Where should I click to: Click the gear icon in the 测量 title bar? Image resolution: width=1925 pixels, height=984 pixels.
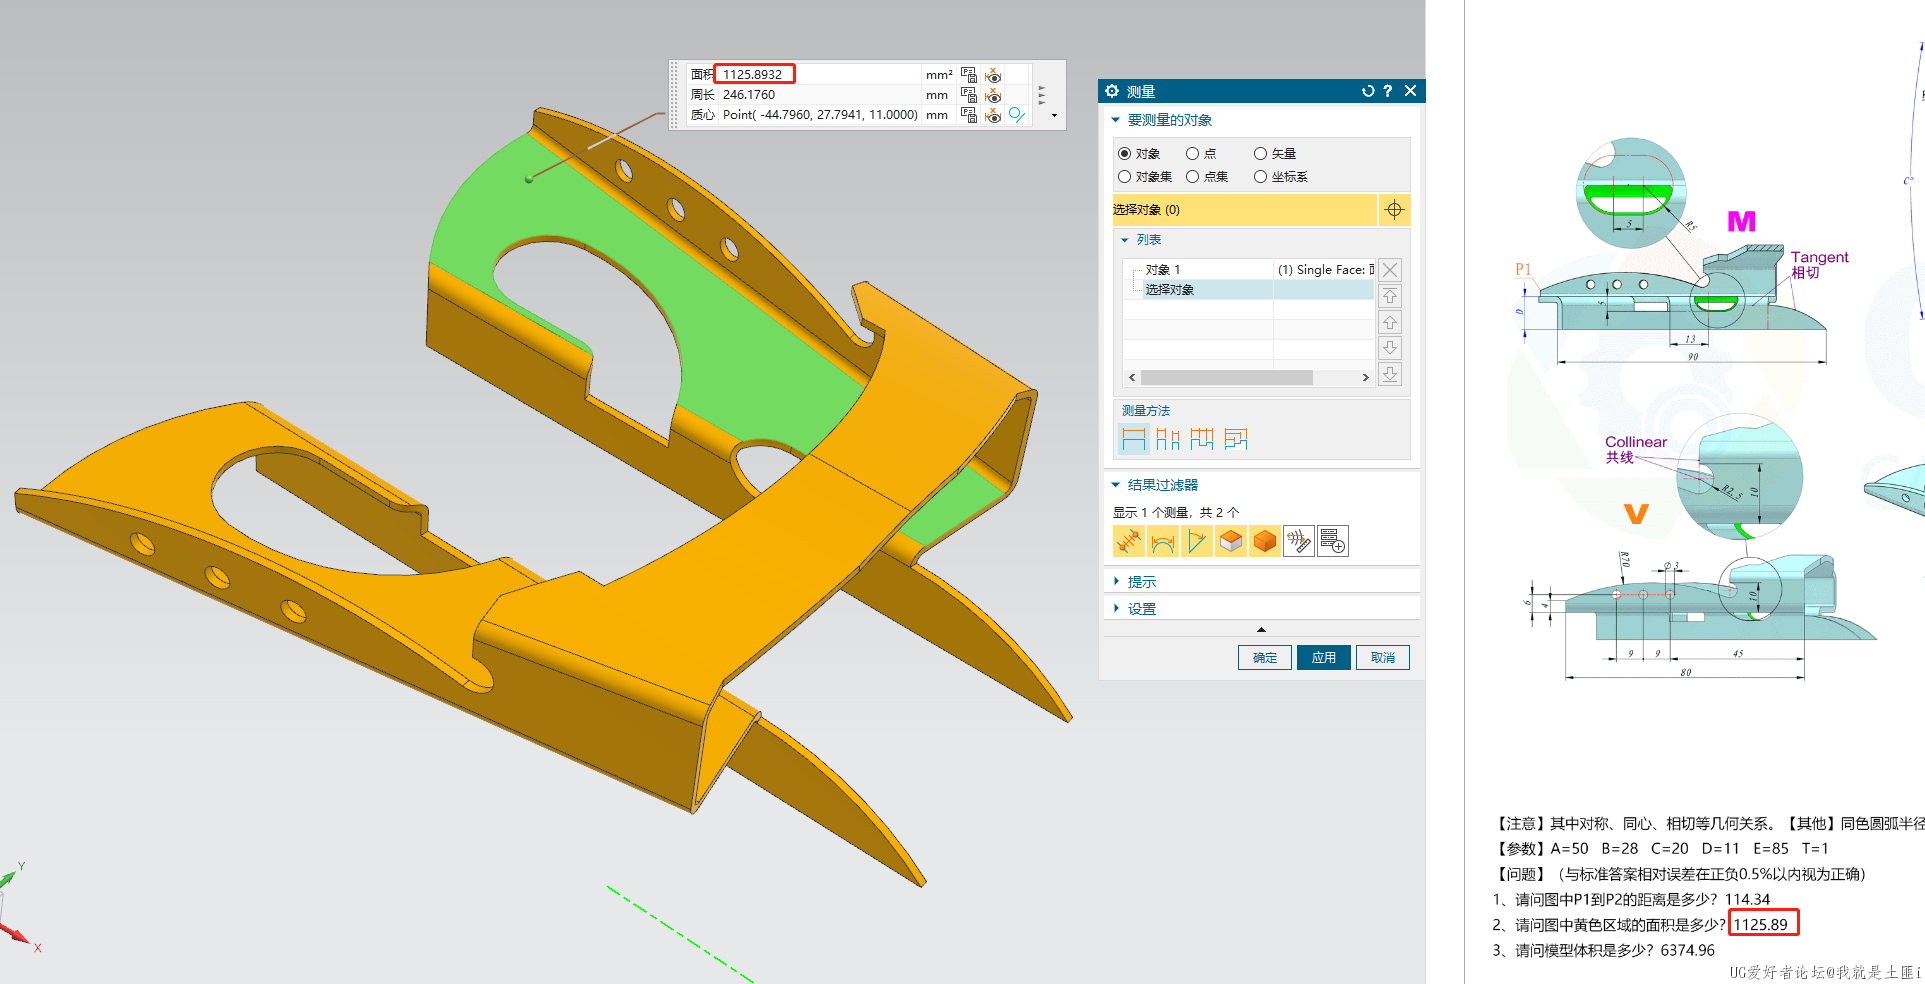coord(1112,91)
